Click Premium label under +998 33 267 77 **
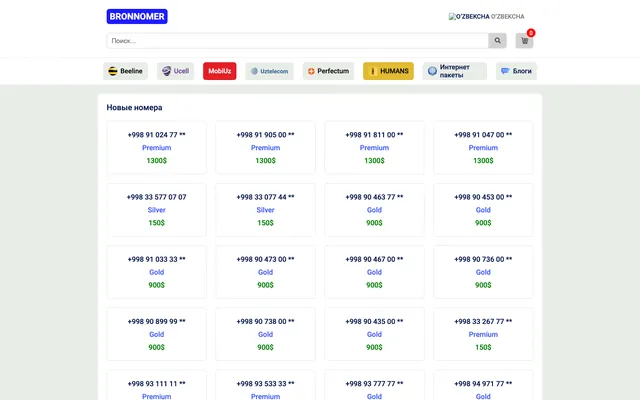The width and height of the screenshot is (640, 400). point(483,334)
